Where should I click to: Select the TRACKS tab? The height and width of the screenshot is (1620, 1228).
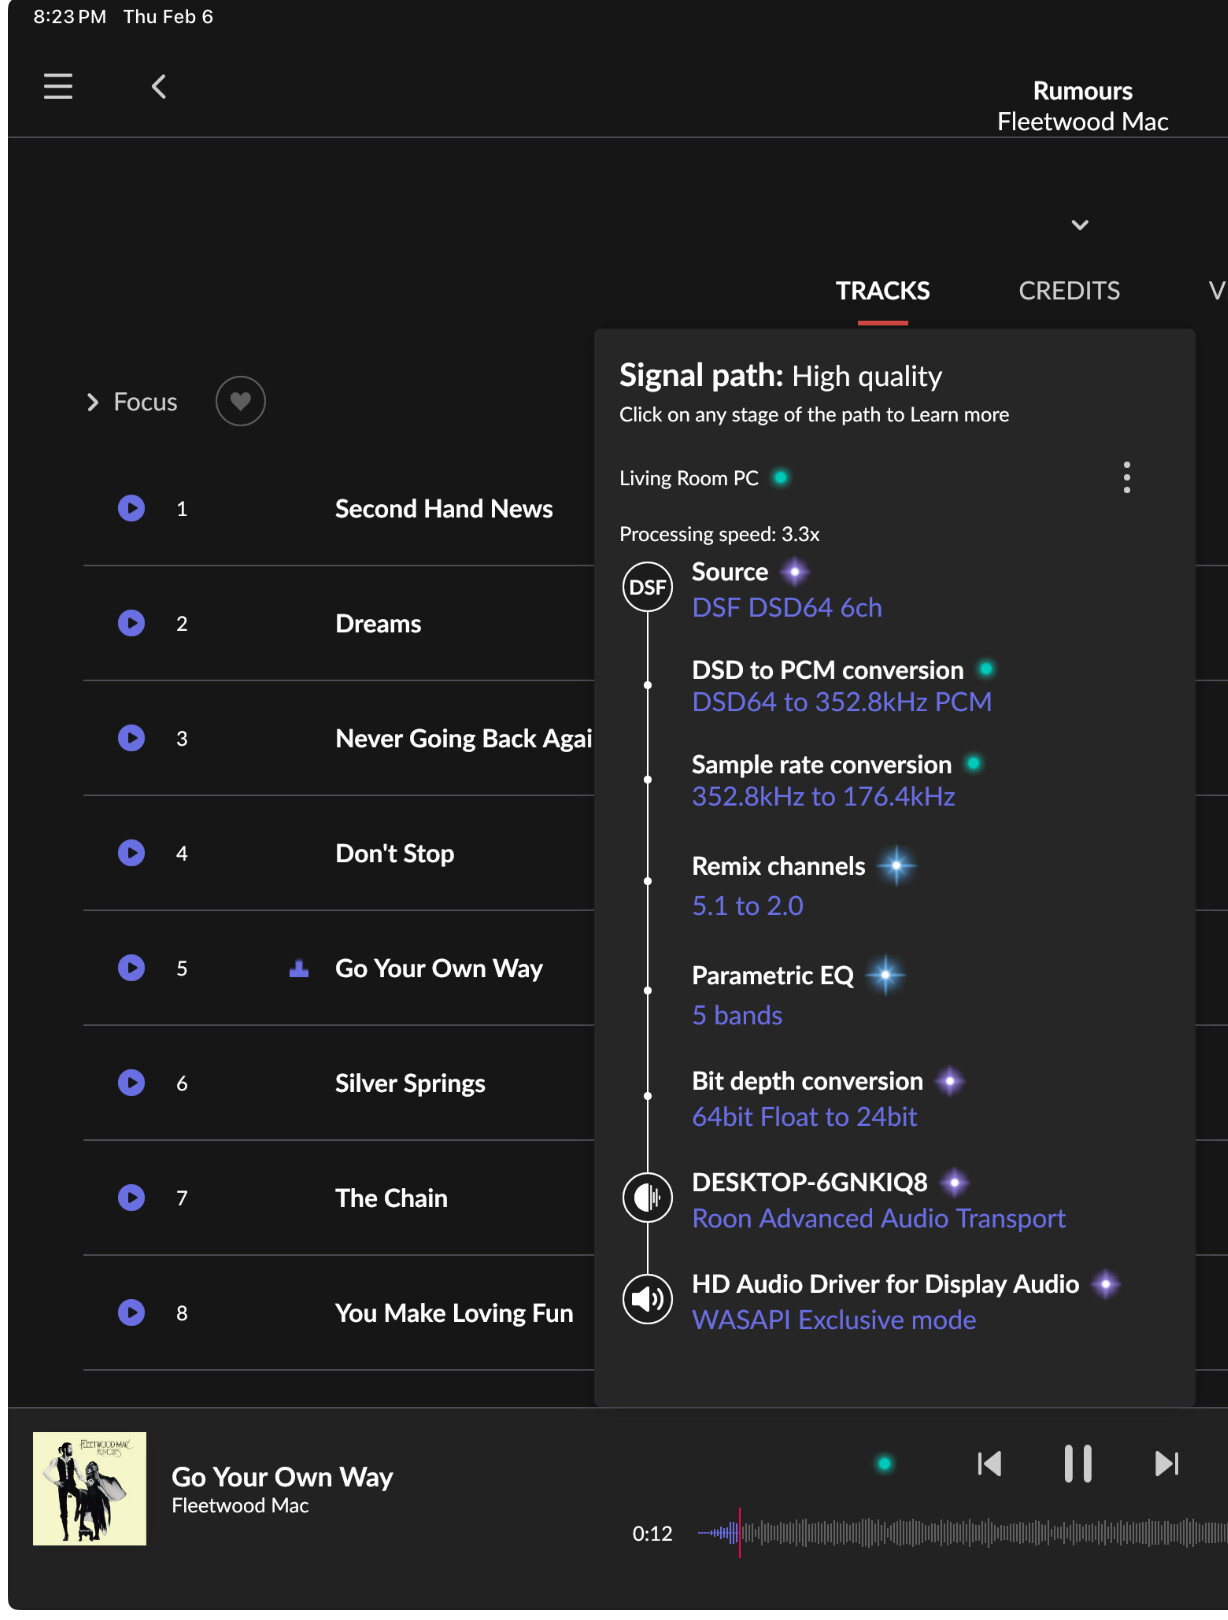point(883,291)
